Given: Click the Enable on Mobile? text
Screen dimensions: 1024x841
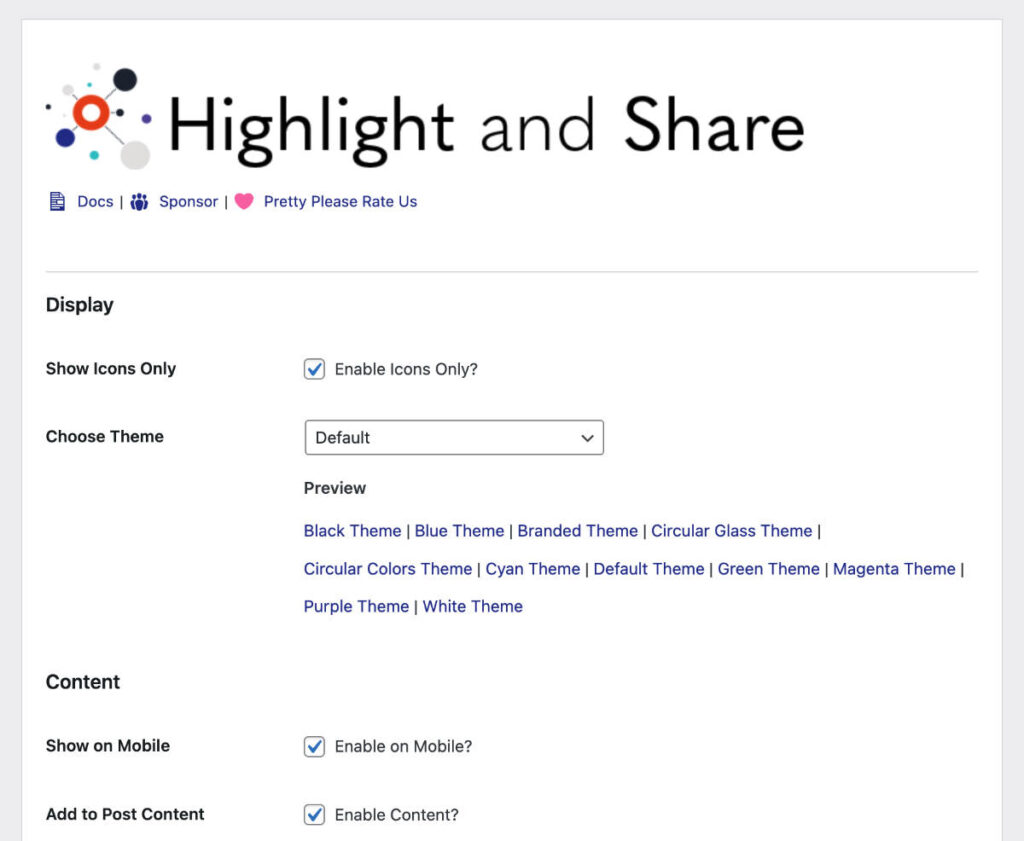Looking at the screenshot, I should [404, 746].
